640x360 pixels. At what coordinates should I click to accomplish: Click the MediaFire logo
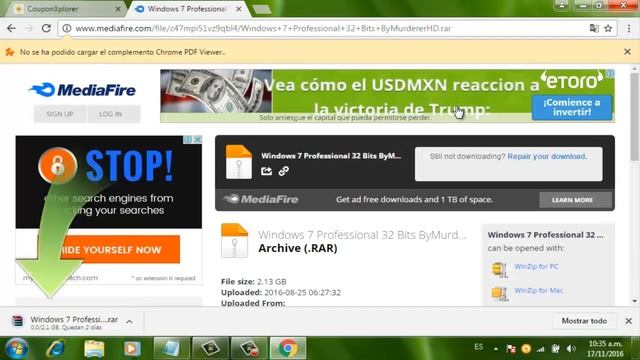pos(83,90)
